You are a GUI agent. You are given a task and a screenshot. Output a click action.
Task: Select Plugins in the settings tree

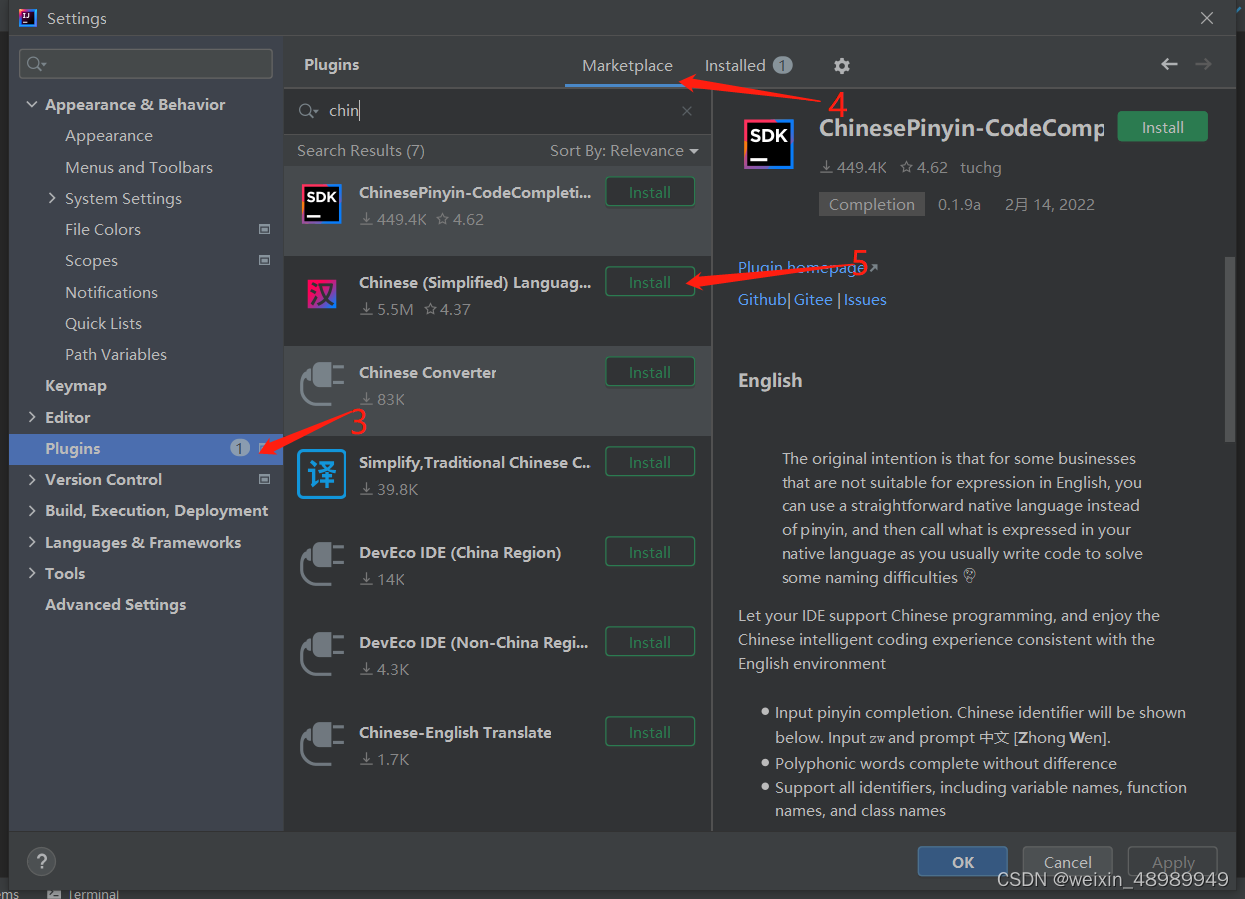(x=146, y=448)
